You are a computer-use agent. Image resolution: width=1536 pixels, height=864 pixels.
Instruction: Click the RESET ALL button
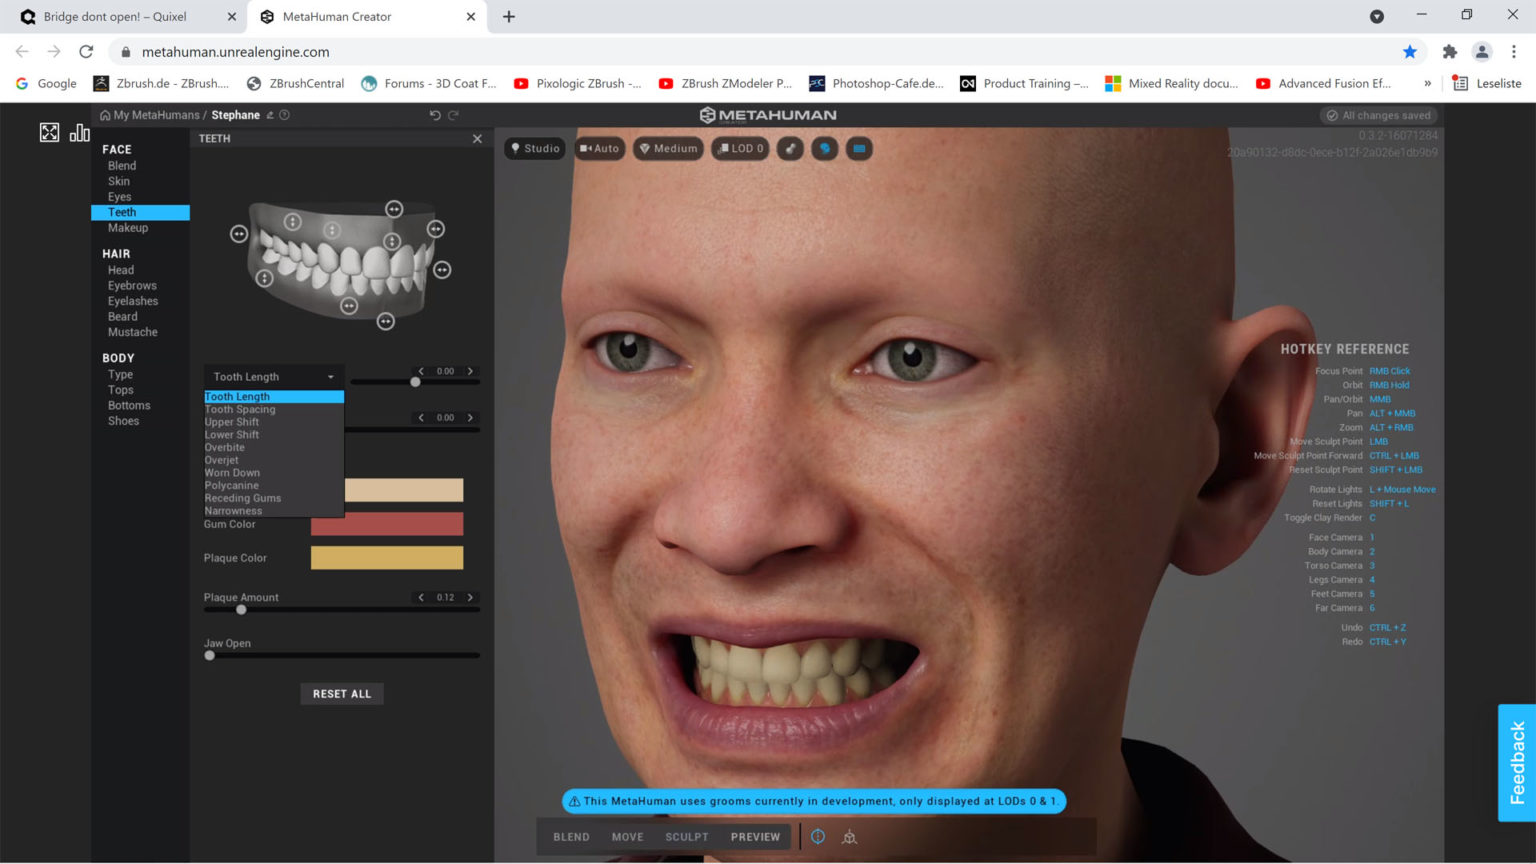(342, 693)
